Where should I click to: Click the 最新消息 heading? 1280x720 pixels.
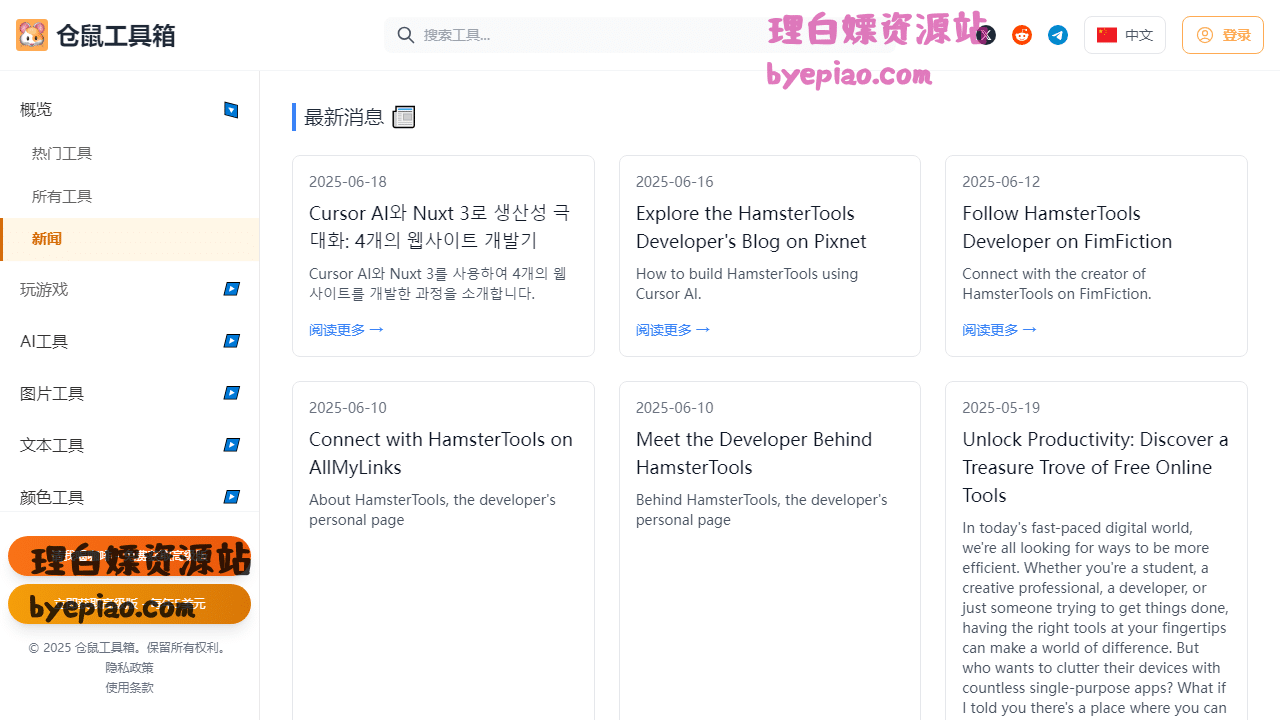[344, 117]
